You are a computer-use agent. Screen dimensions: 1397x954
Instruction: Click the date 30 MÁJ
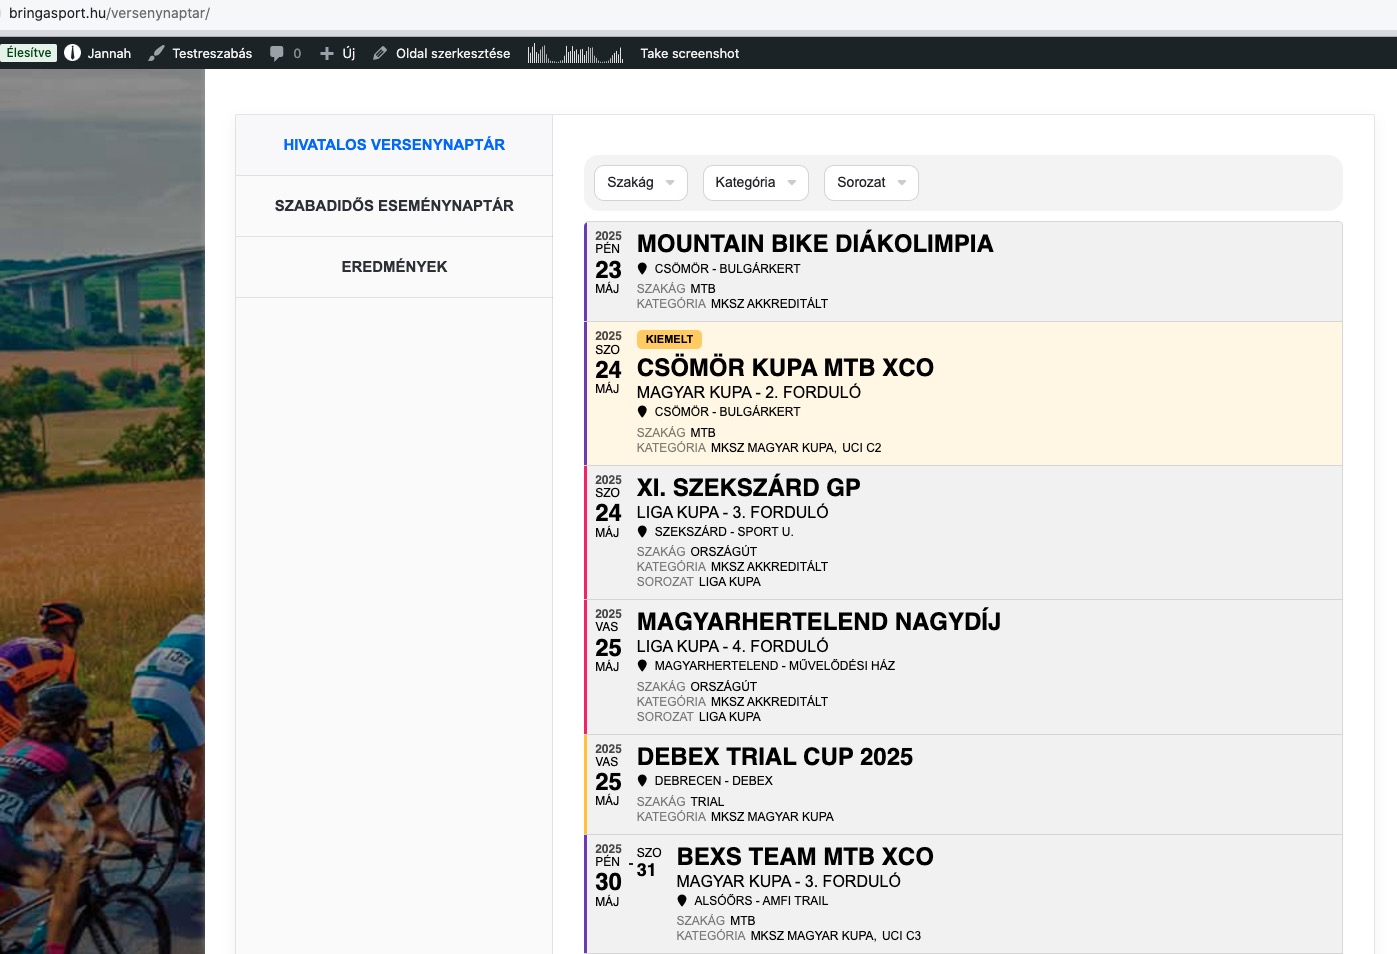coord(608,888)
